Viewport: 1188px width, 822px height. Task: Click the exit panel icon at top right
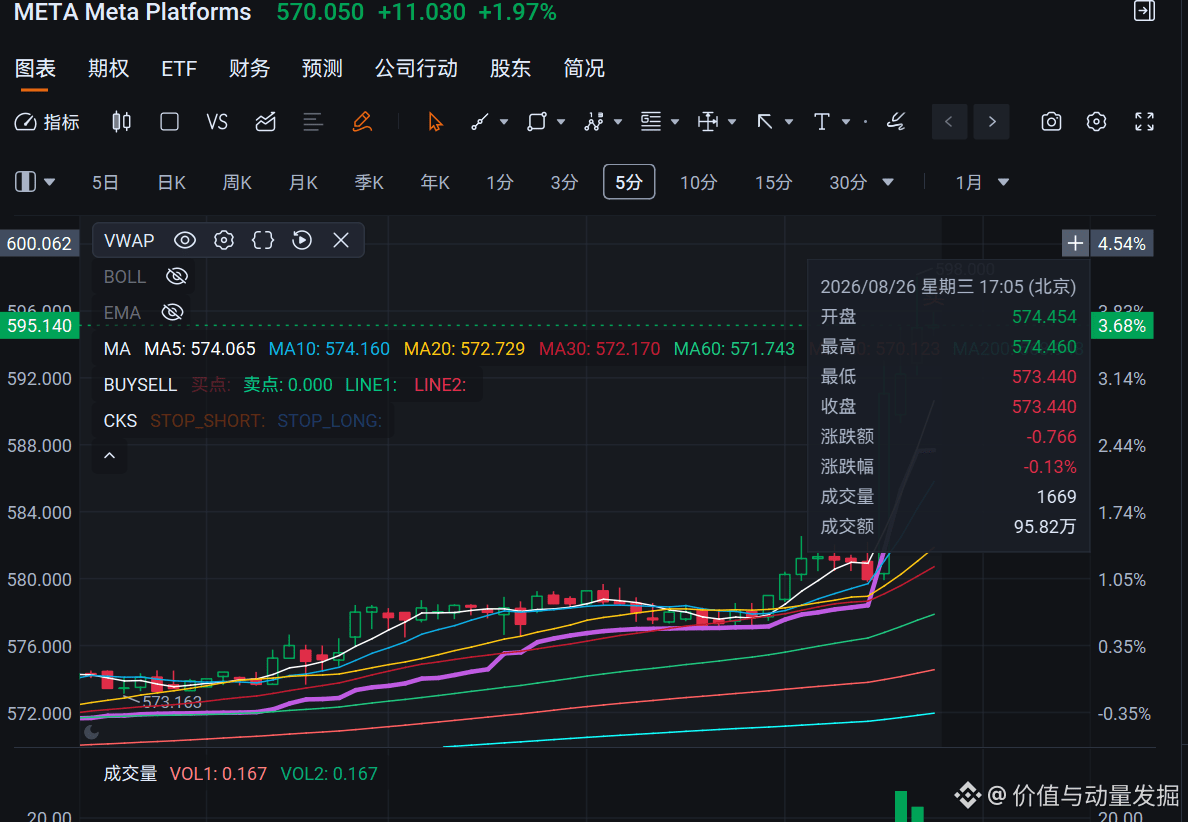[1144, 11]
